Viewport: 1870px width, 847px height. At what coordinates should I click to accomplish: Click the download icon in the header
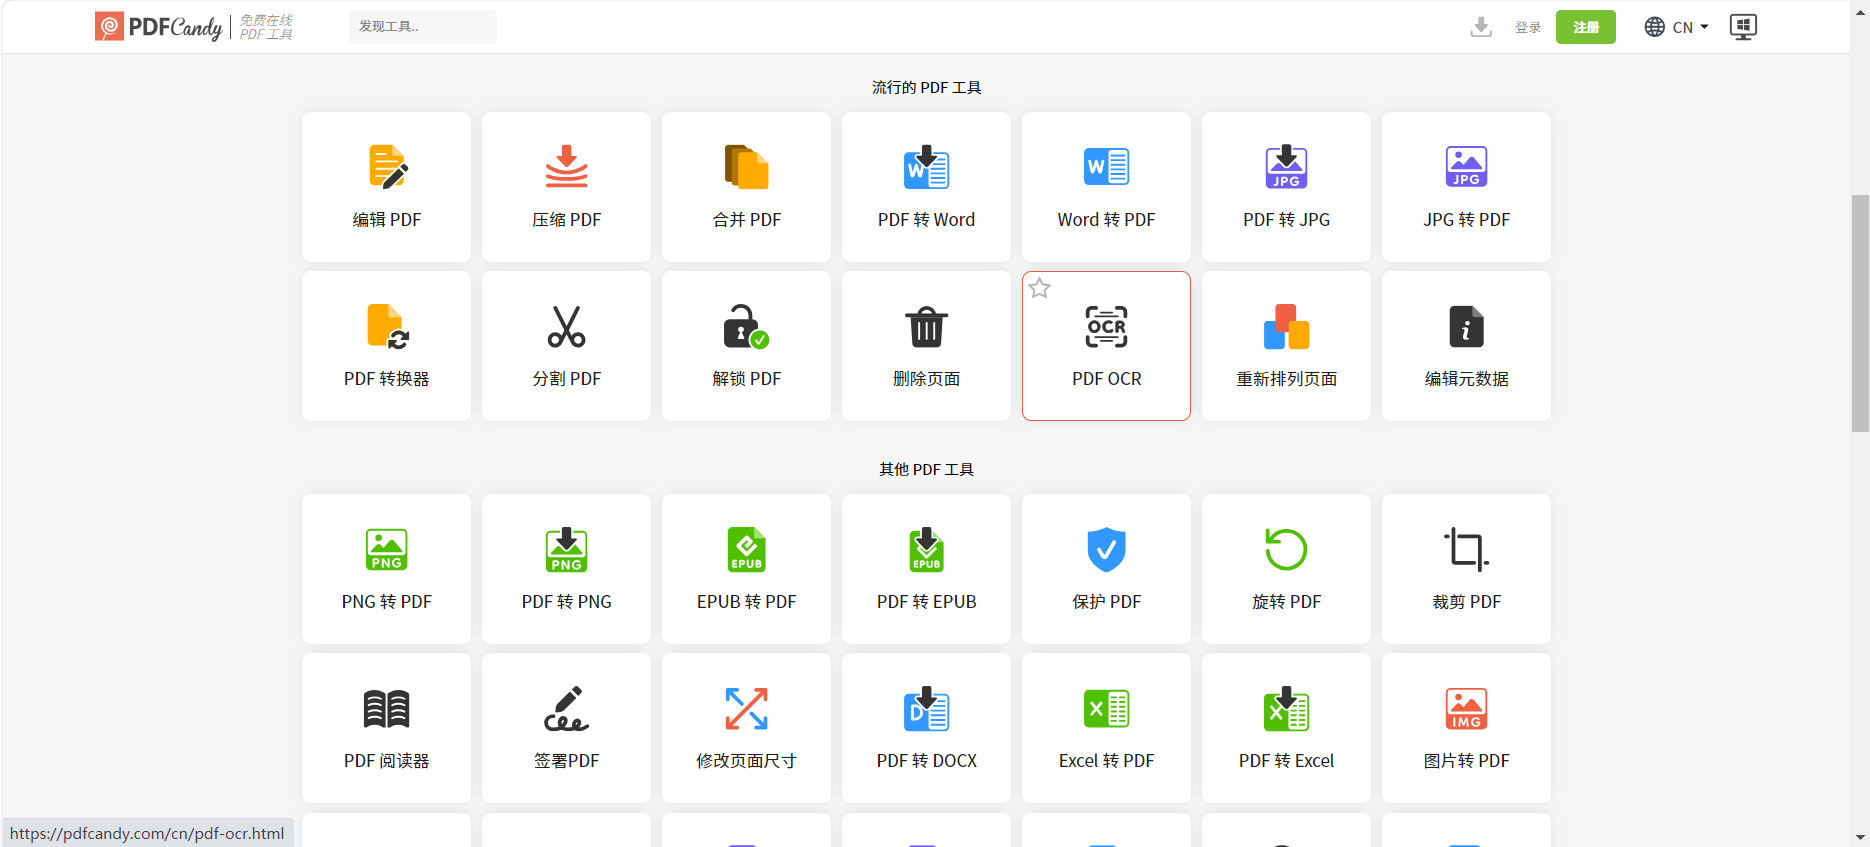(x=1481, y=27)
